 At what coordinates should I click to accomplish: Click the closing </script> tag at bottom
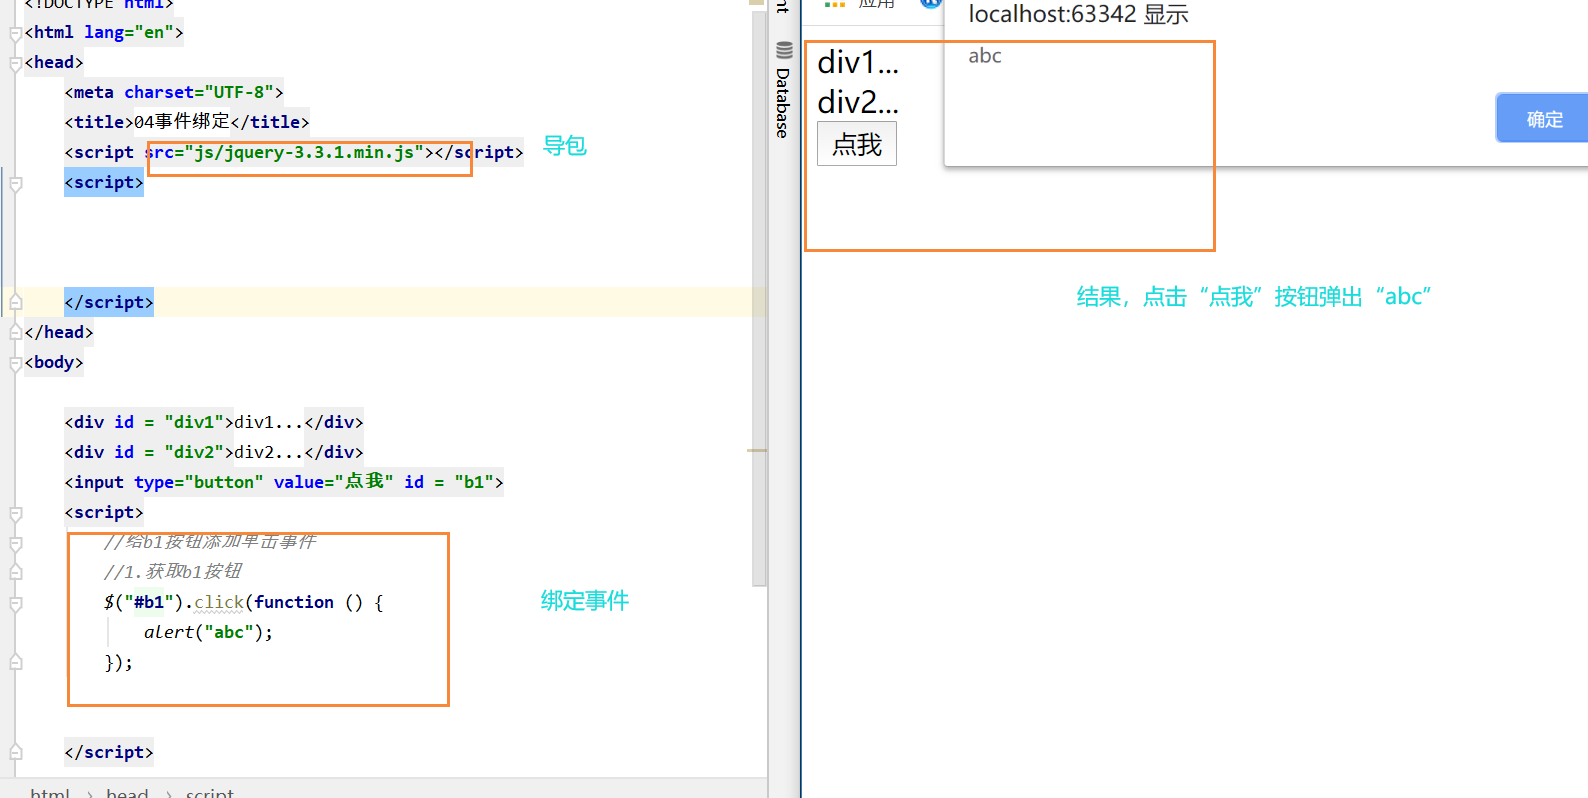pos(109,752)
